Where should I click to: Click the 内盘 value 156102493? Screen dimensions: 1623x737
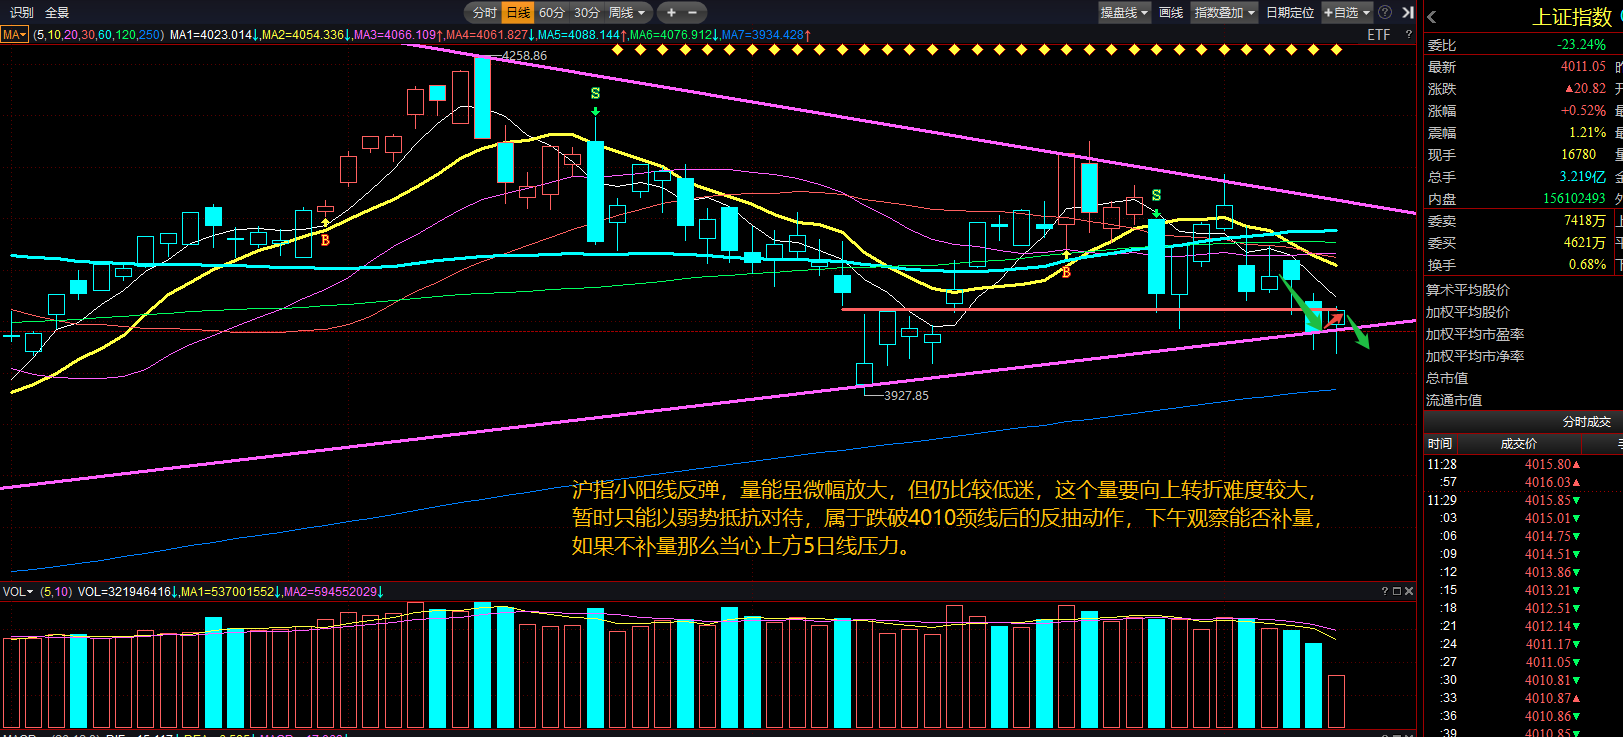[x=1574, y=199]
